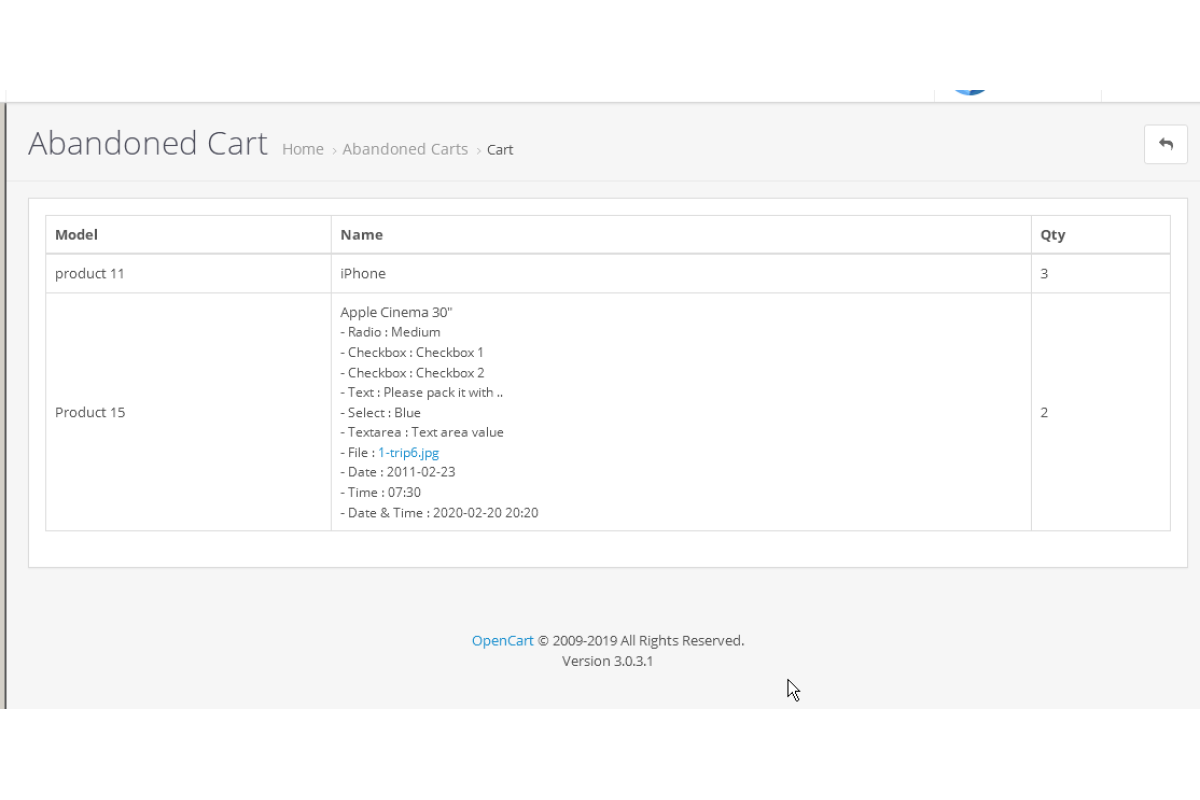1200x800 pixels.
Task: Click the iPhone product name
Action: pos(362,273)
